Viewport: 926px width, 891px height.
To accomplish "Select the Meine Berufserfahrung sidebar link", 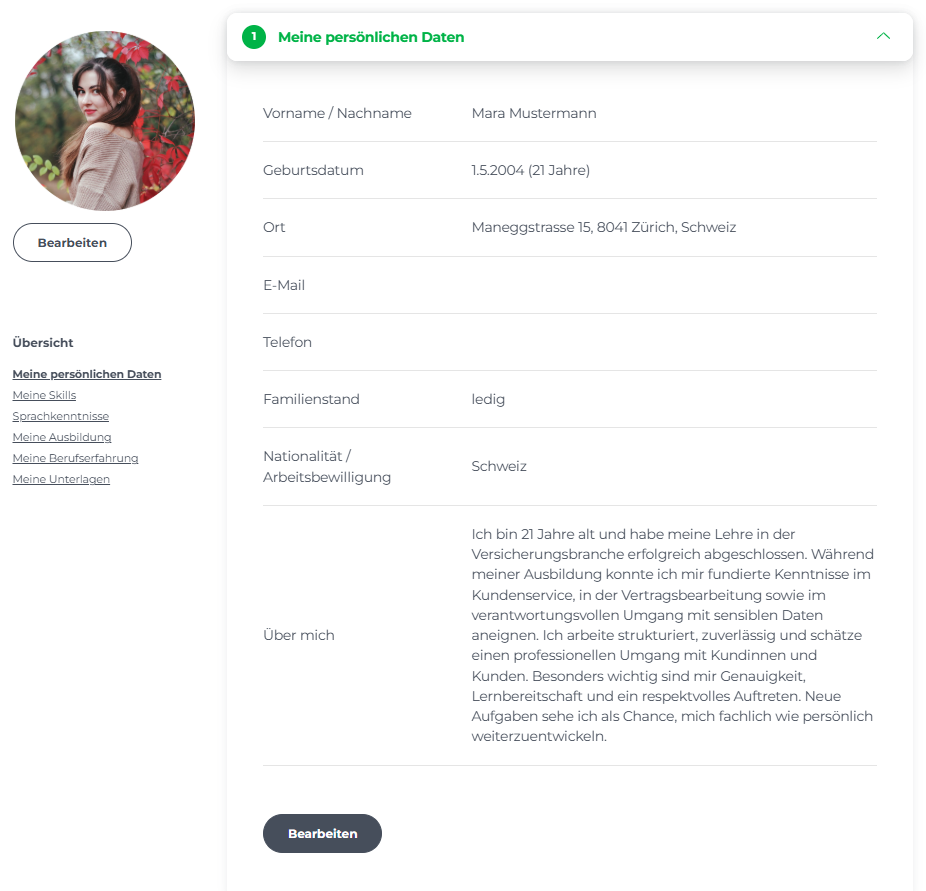I will click(x=75, y=458).
